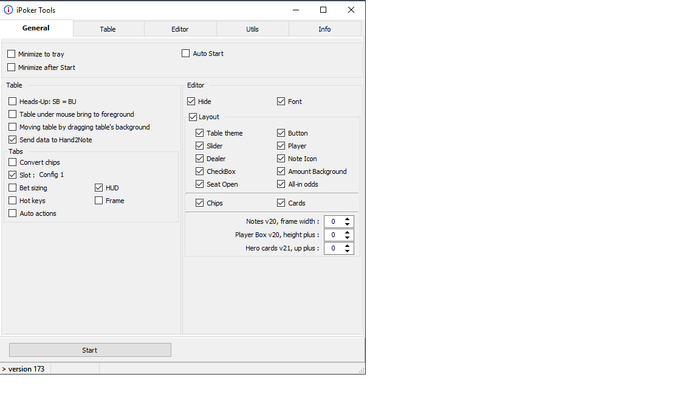Disable Seat Open checkbox

[200, 184]
